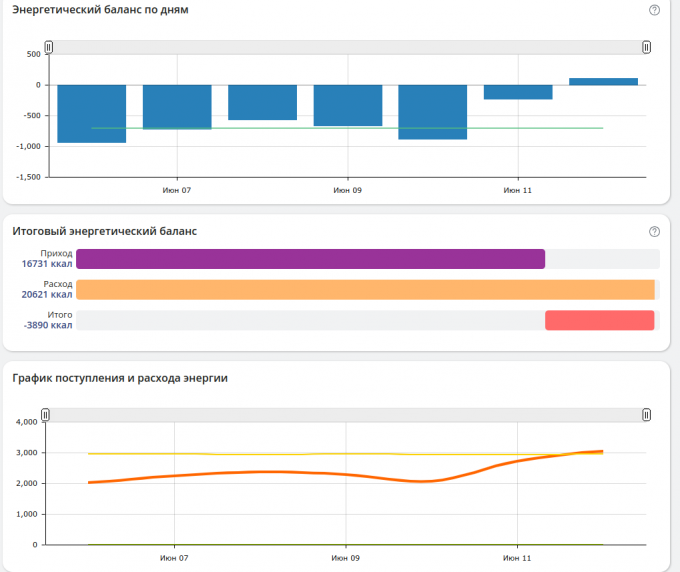Click right range handle of daily balance chart
The height and width of the screenshot is (572, 680).
646,47
